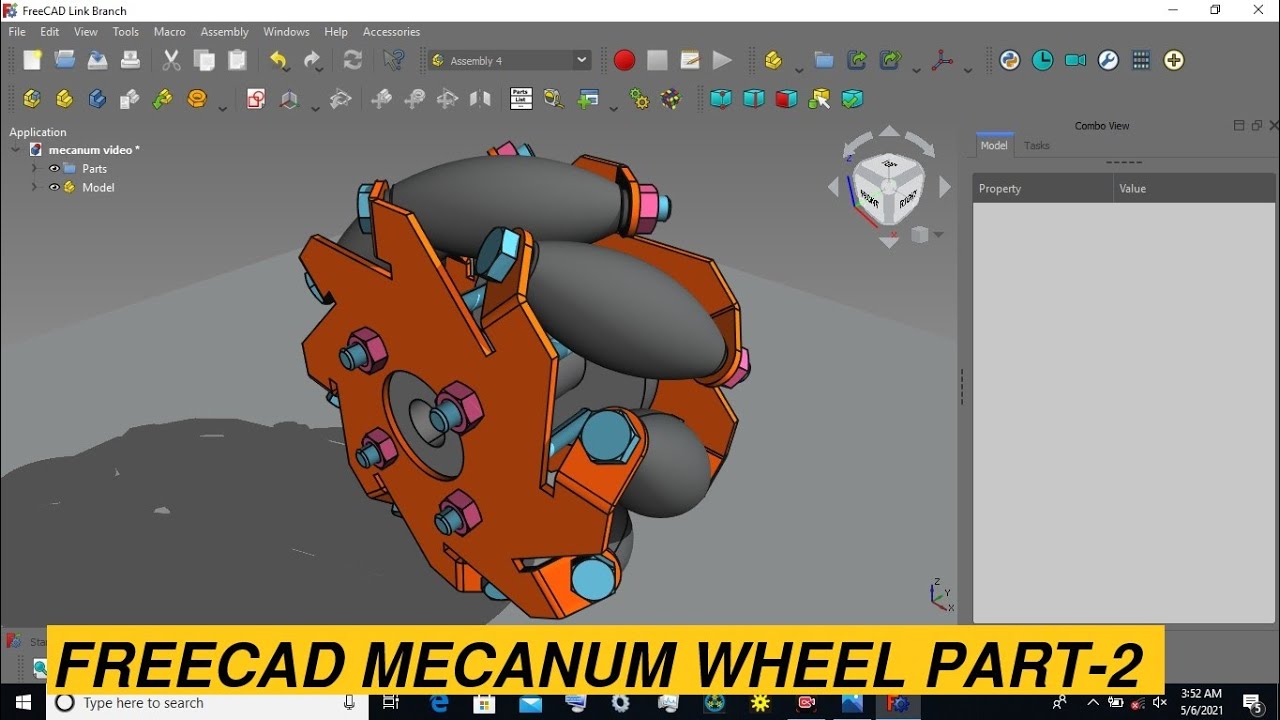Create a new Part with the blue icon
This screenshot has width=1280, height=720.
[x=97, y=98]
